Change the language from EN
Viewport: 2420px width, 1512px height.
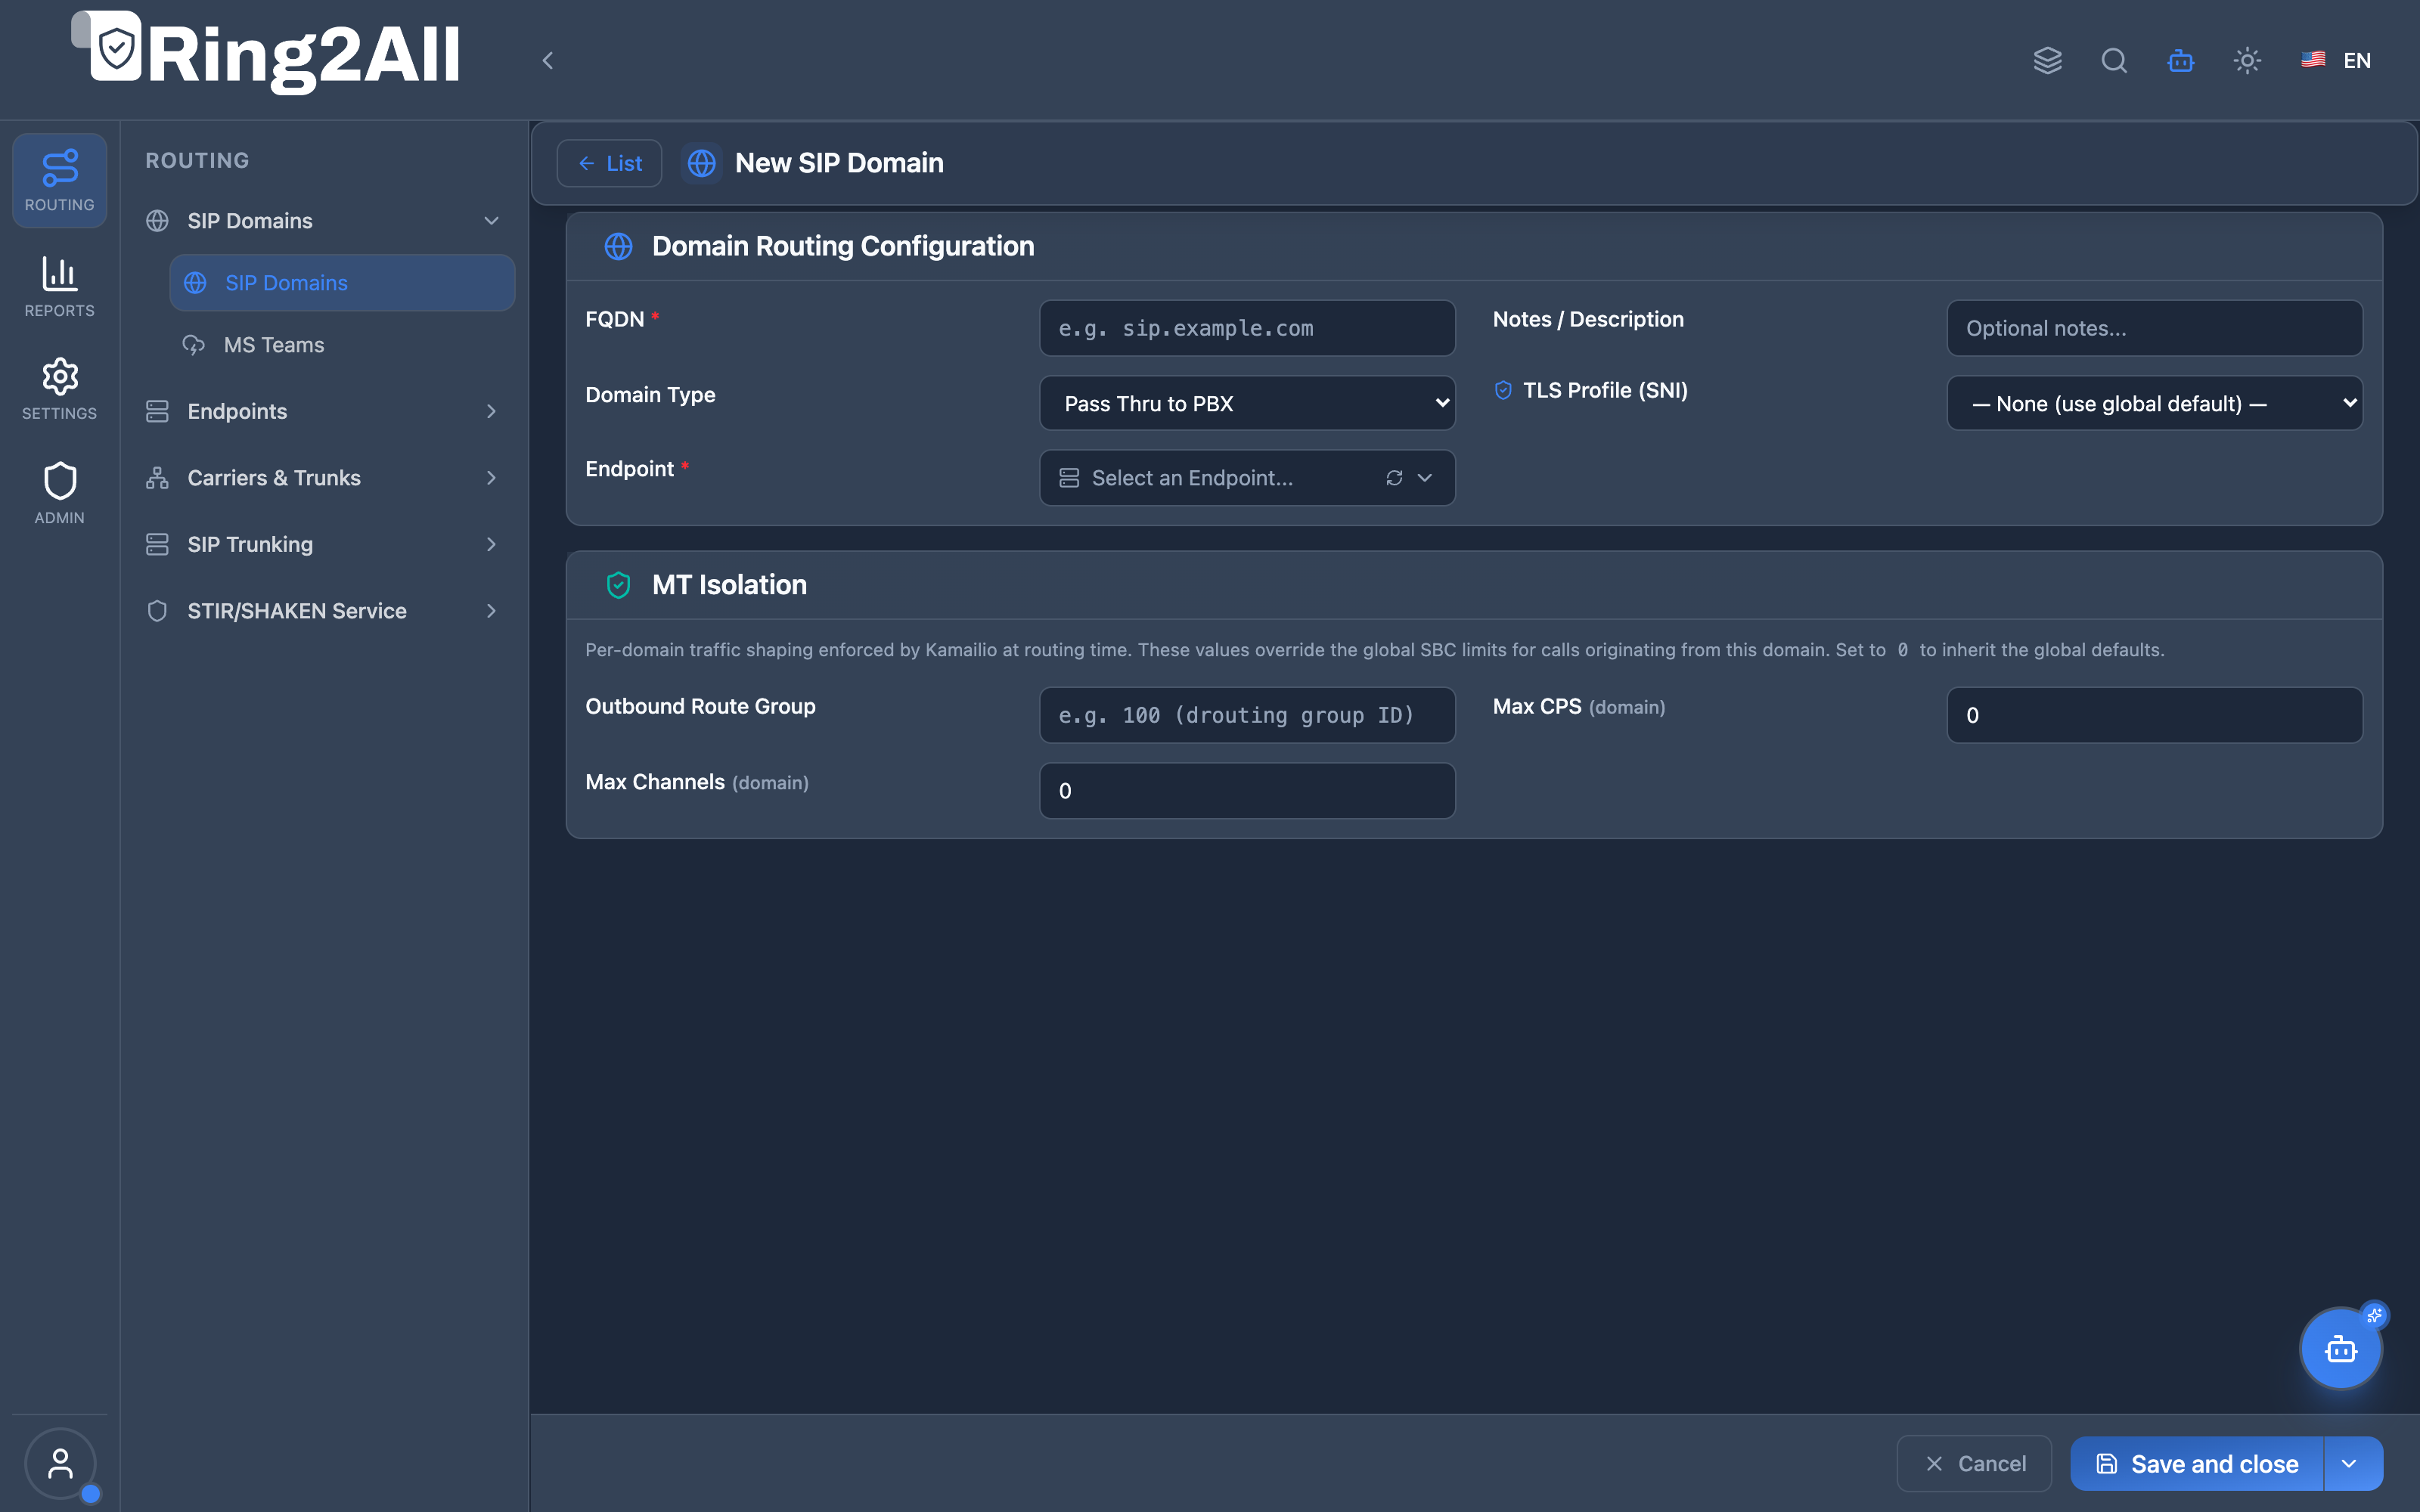click(2337, 61)
